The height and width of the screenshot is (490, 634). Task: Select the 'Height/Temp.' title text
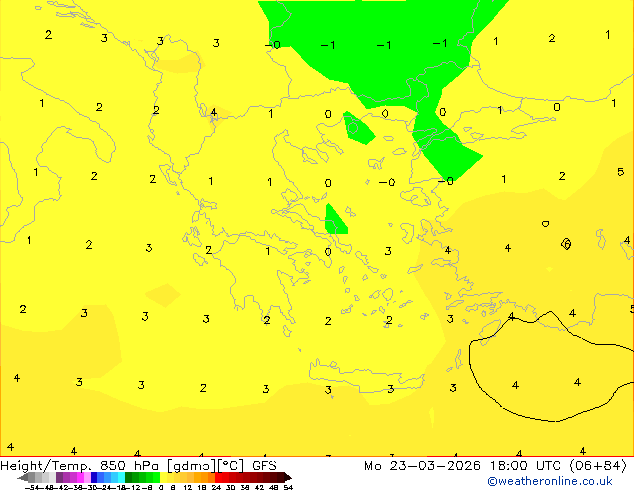46,466
